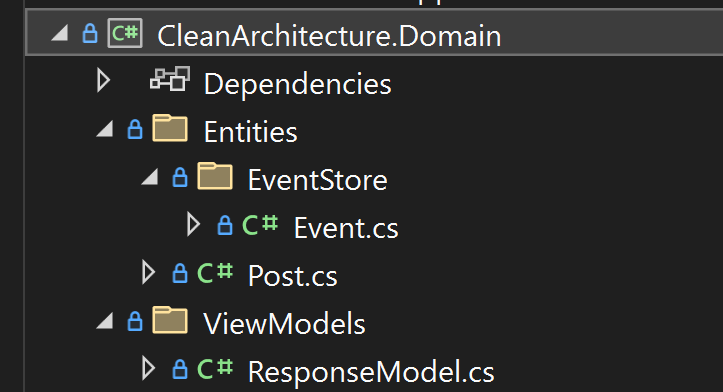Image resolution: width=723 pixels, height=392 pixels.
Task: Collapse the EventStore folder
Action: tap(150, 177)
